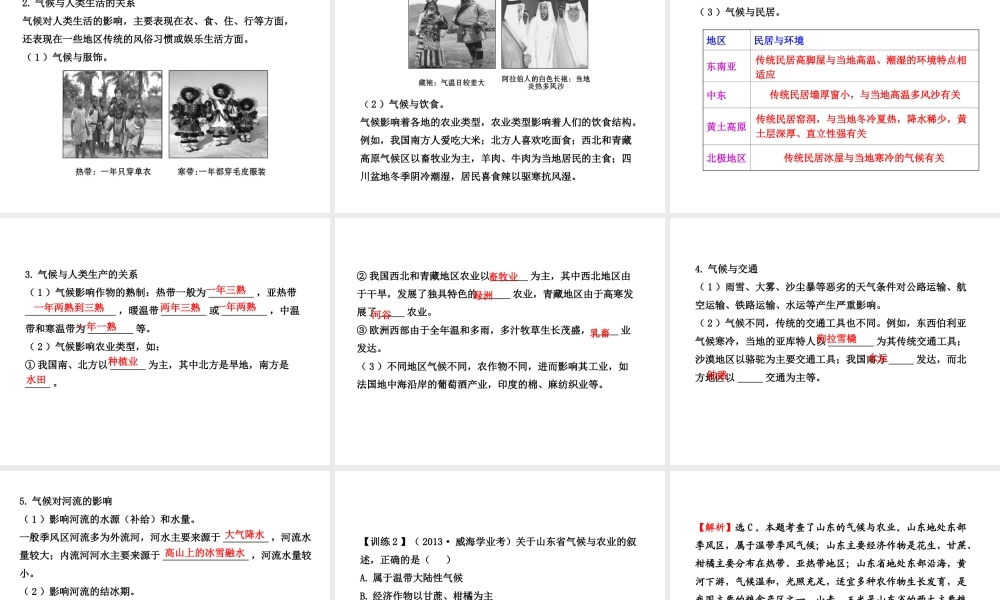Select the fur-clothing photo captioned 寒带
This screenshot has height=600, width=1000.
click(x=218, y=114)
